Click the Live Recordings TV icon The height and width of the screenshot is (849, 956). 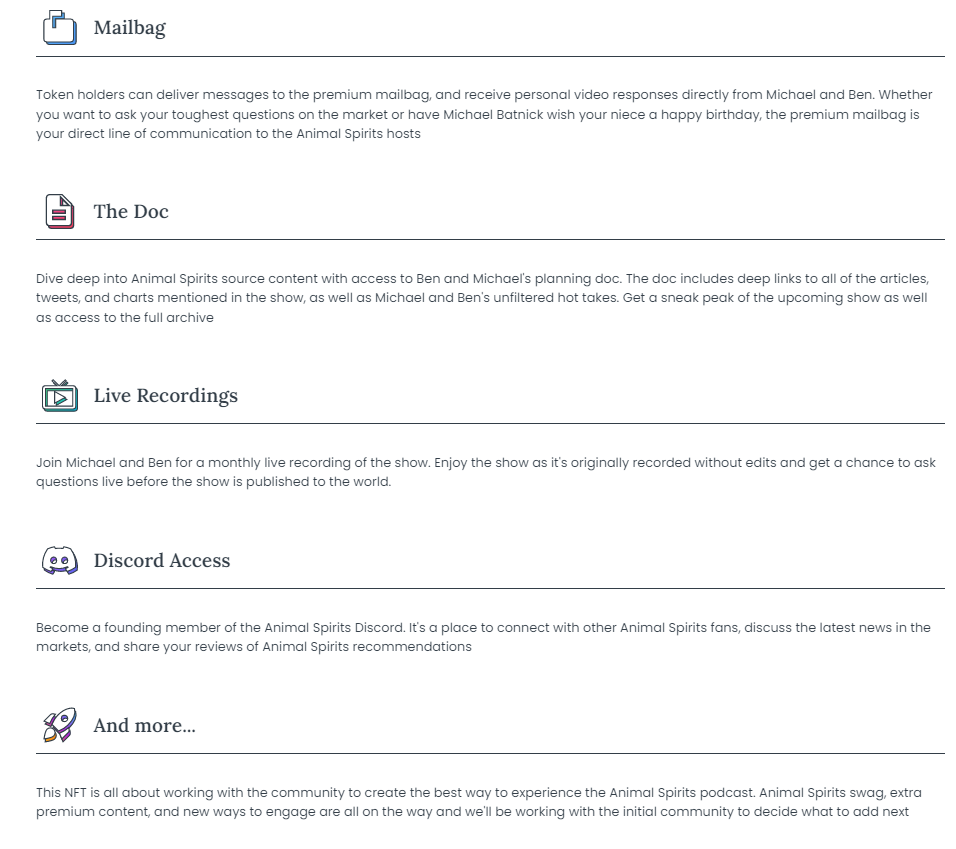tap(60, 396)
